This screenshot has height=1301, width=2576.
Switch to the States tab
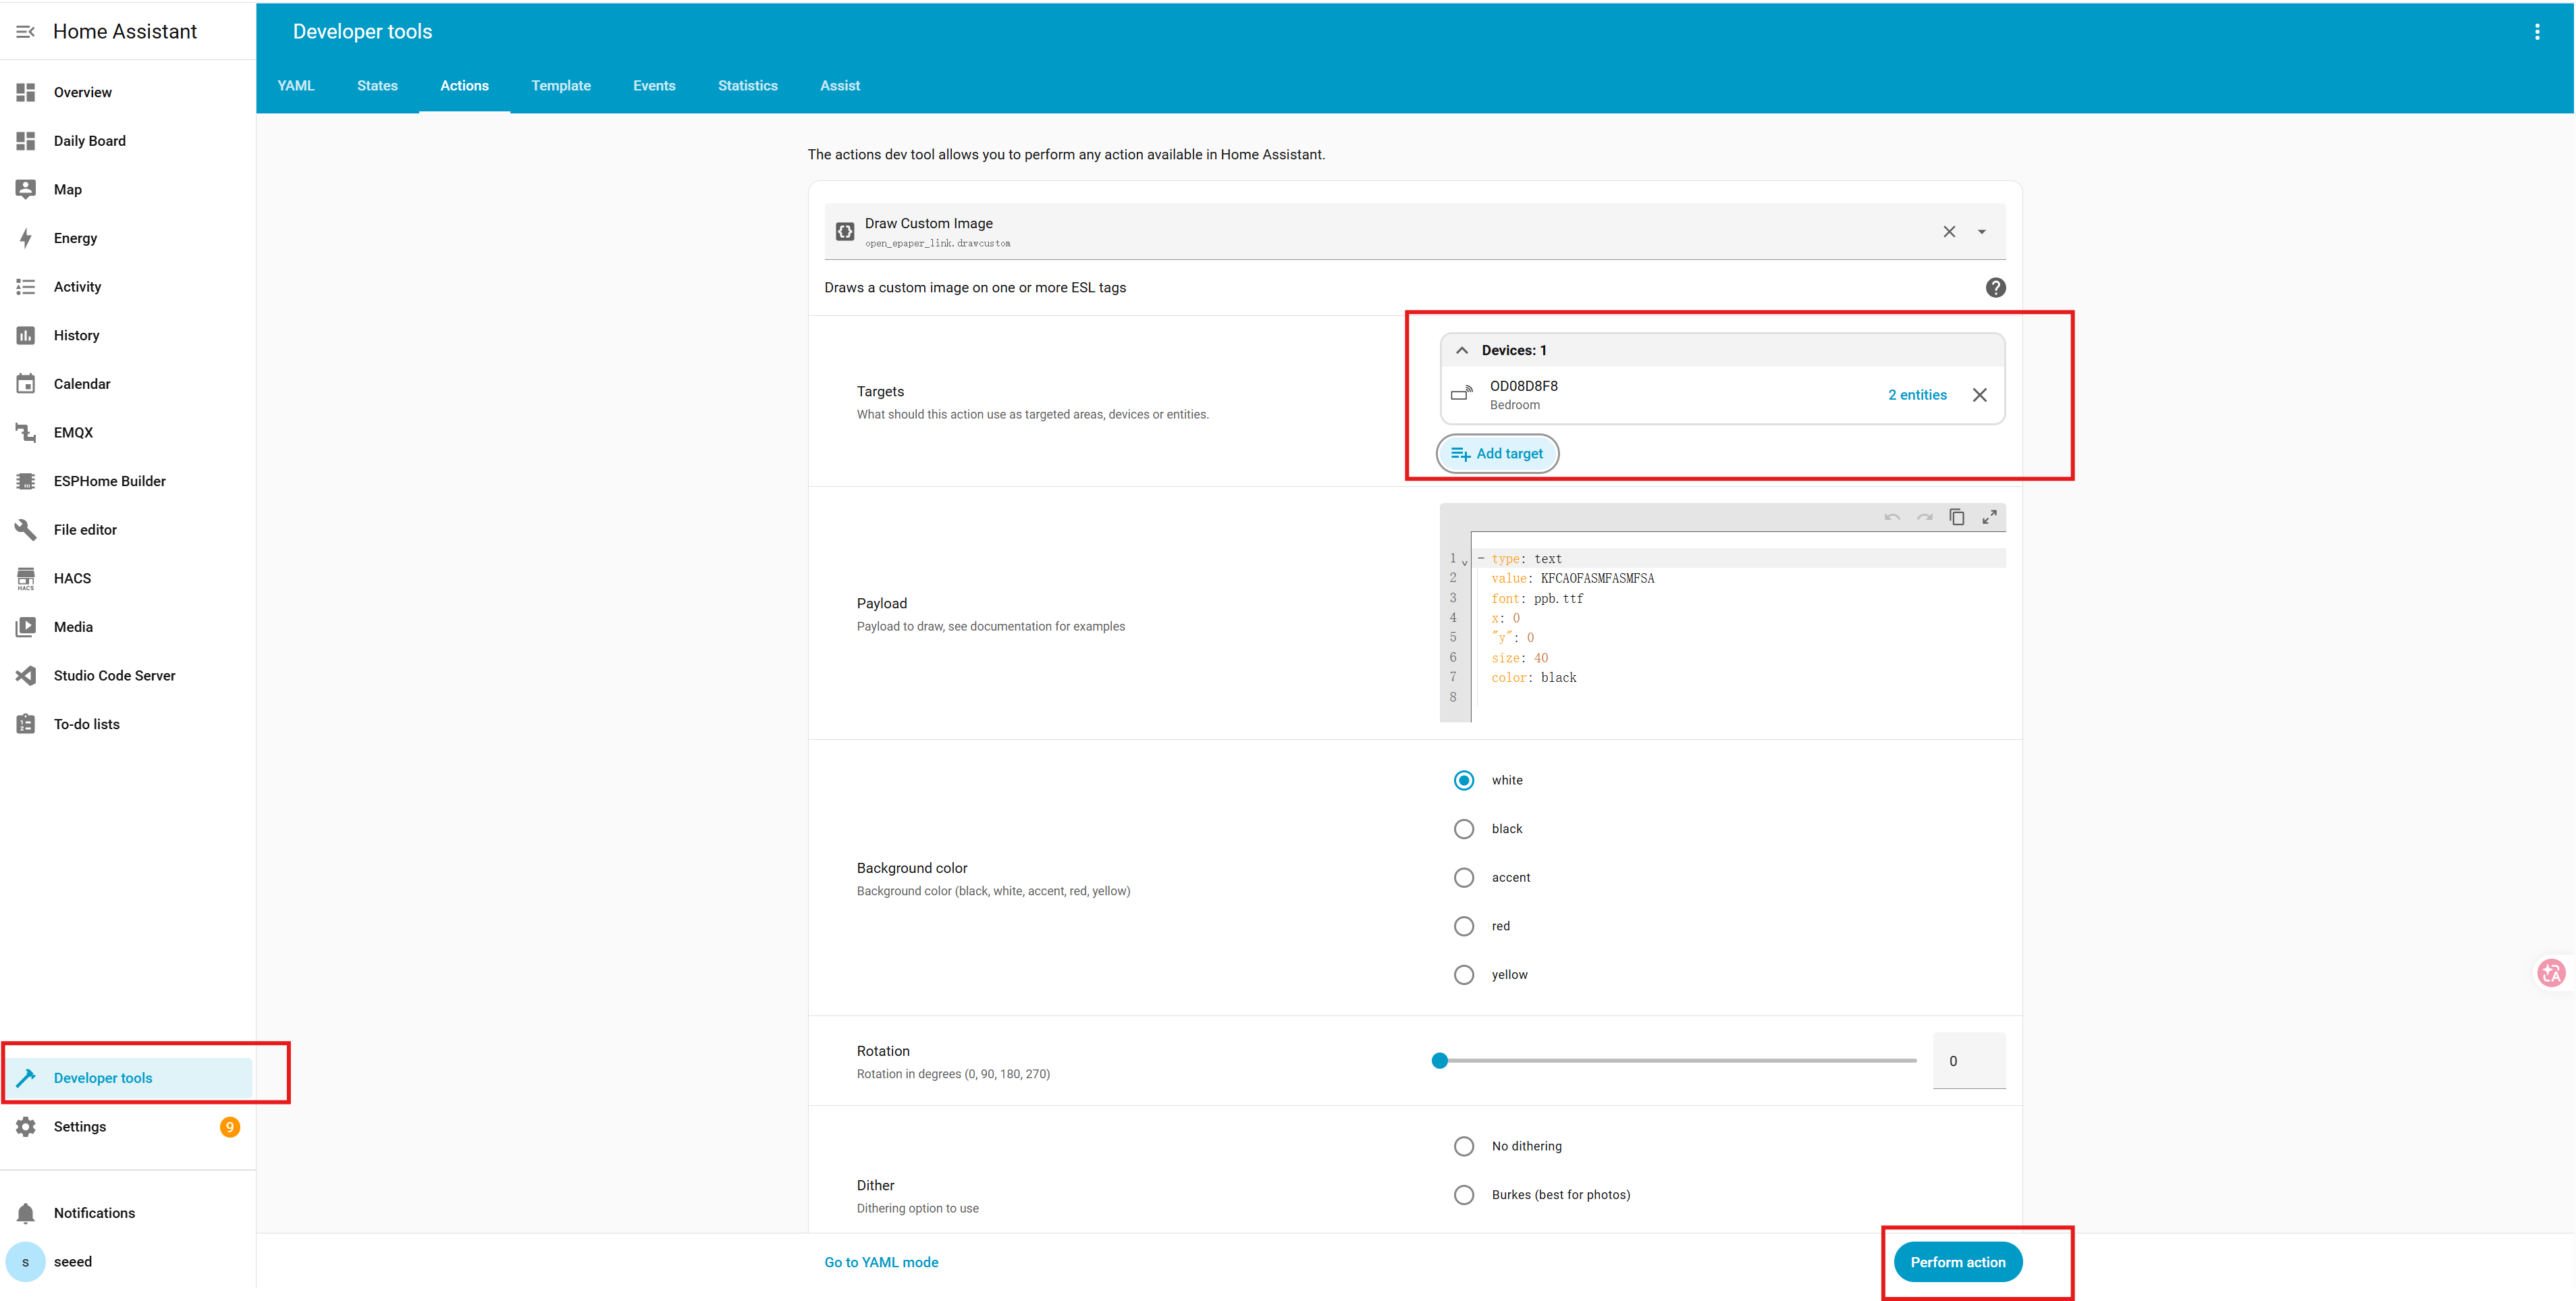click(x=377, y=86)
